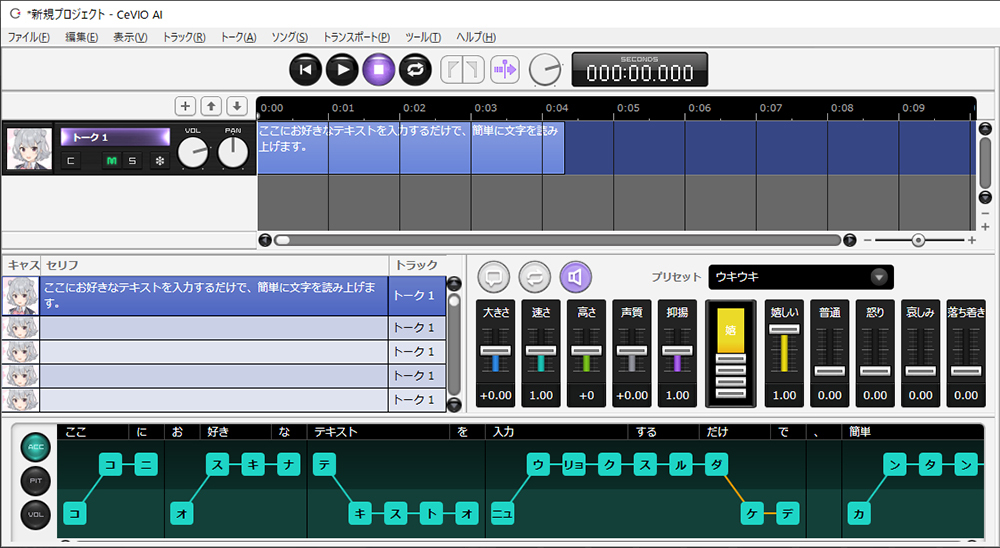Image resolution: width=1000 pixels, height=548 pixels.
Task: Click the track VOL knob
Action: (x=193, y=153)
